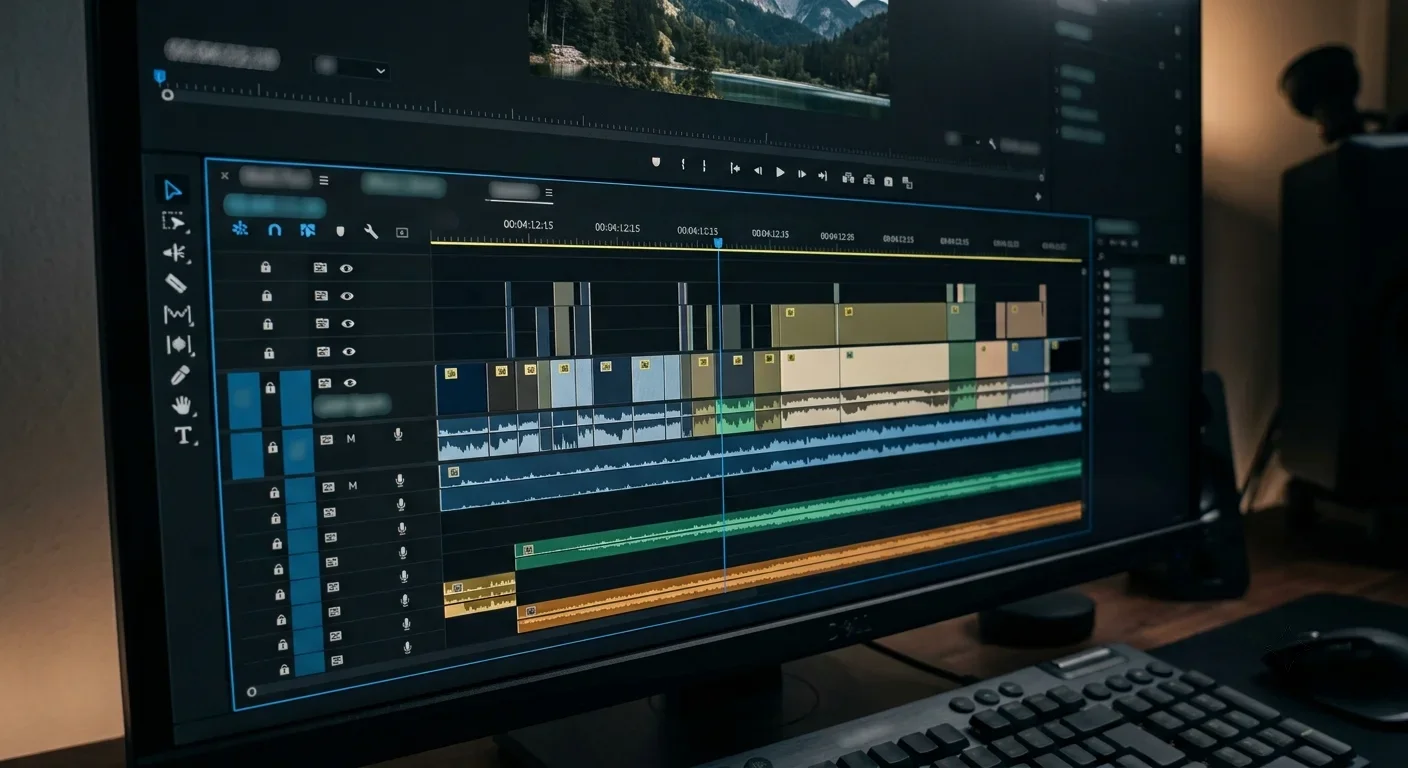This screenshot has height=768, width=1408.
Task: Select the Type tool
Action: point(183,435)
